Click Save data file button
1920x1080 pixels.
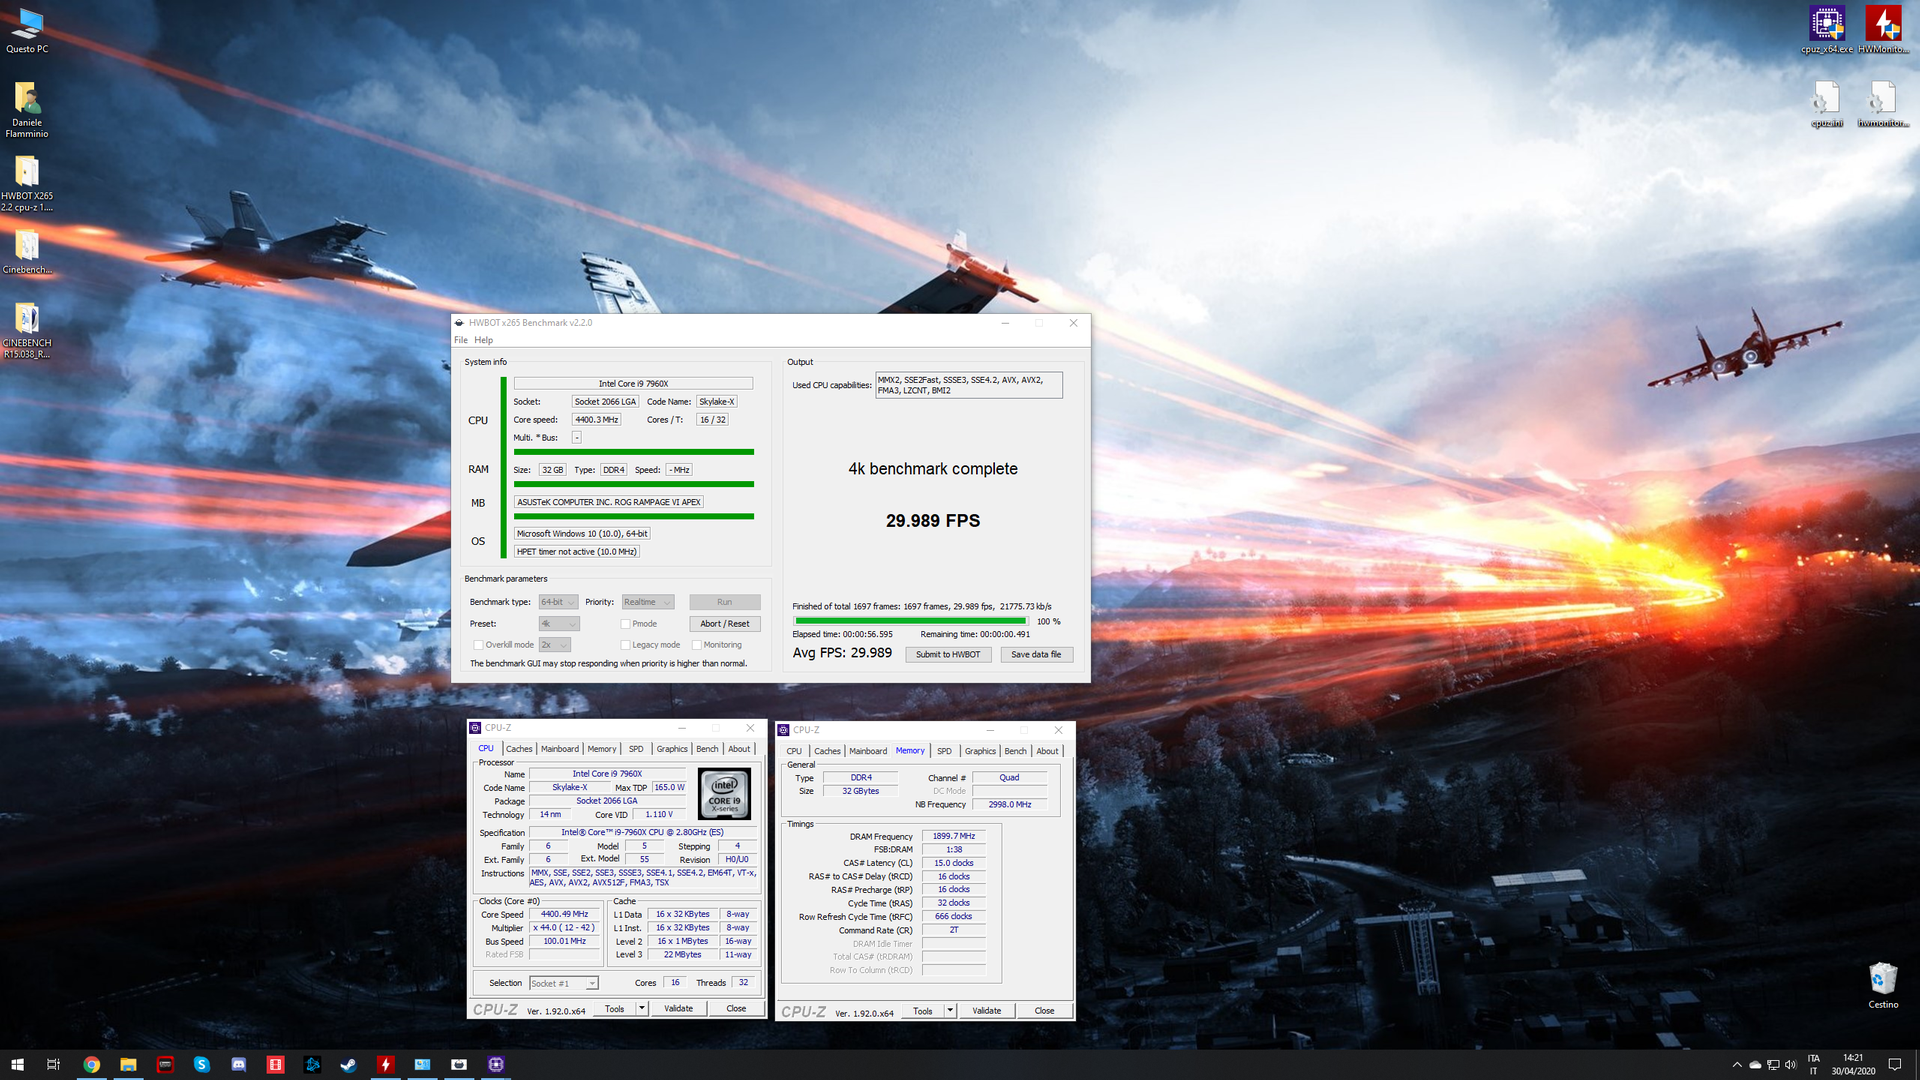tap(1036, 655)
